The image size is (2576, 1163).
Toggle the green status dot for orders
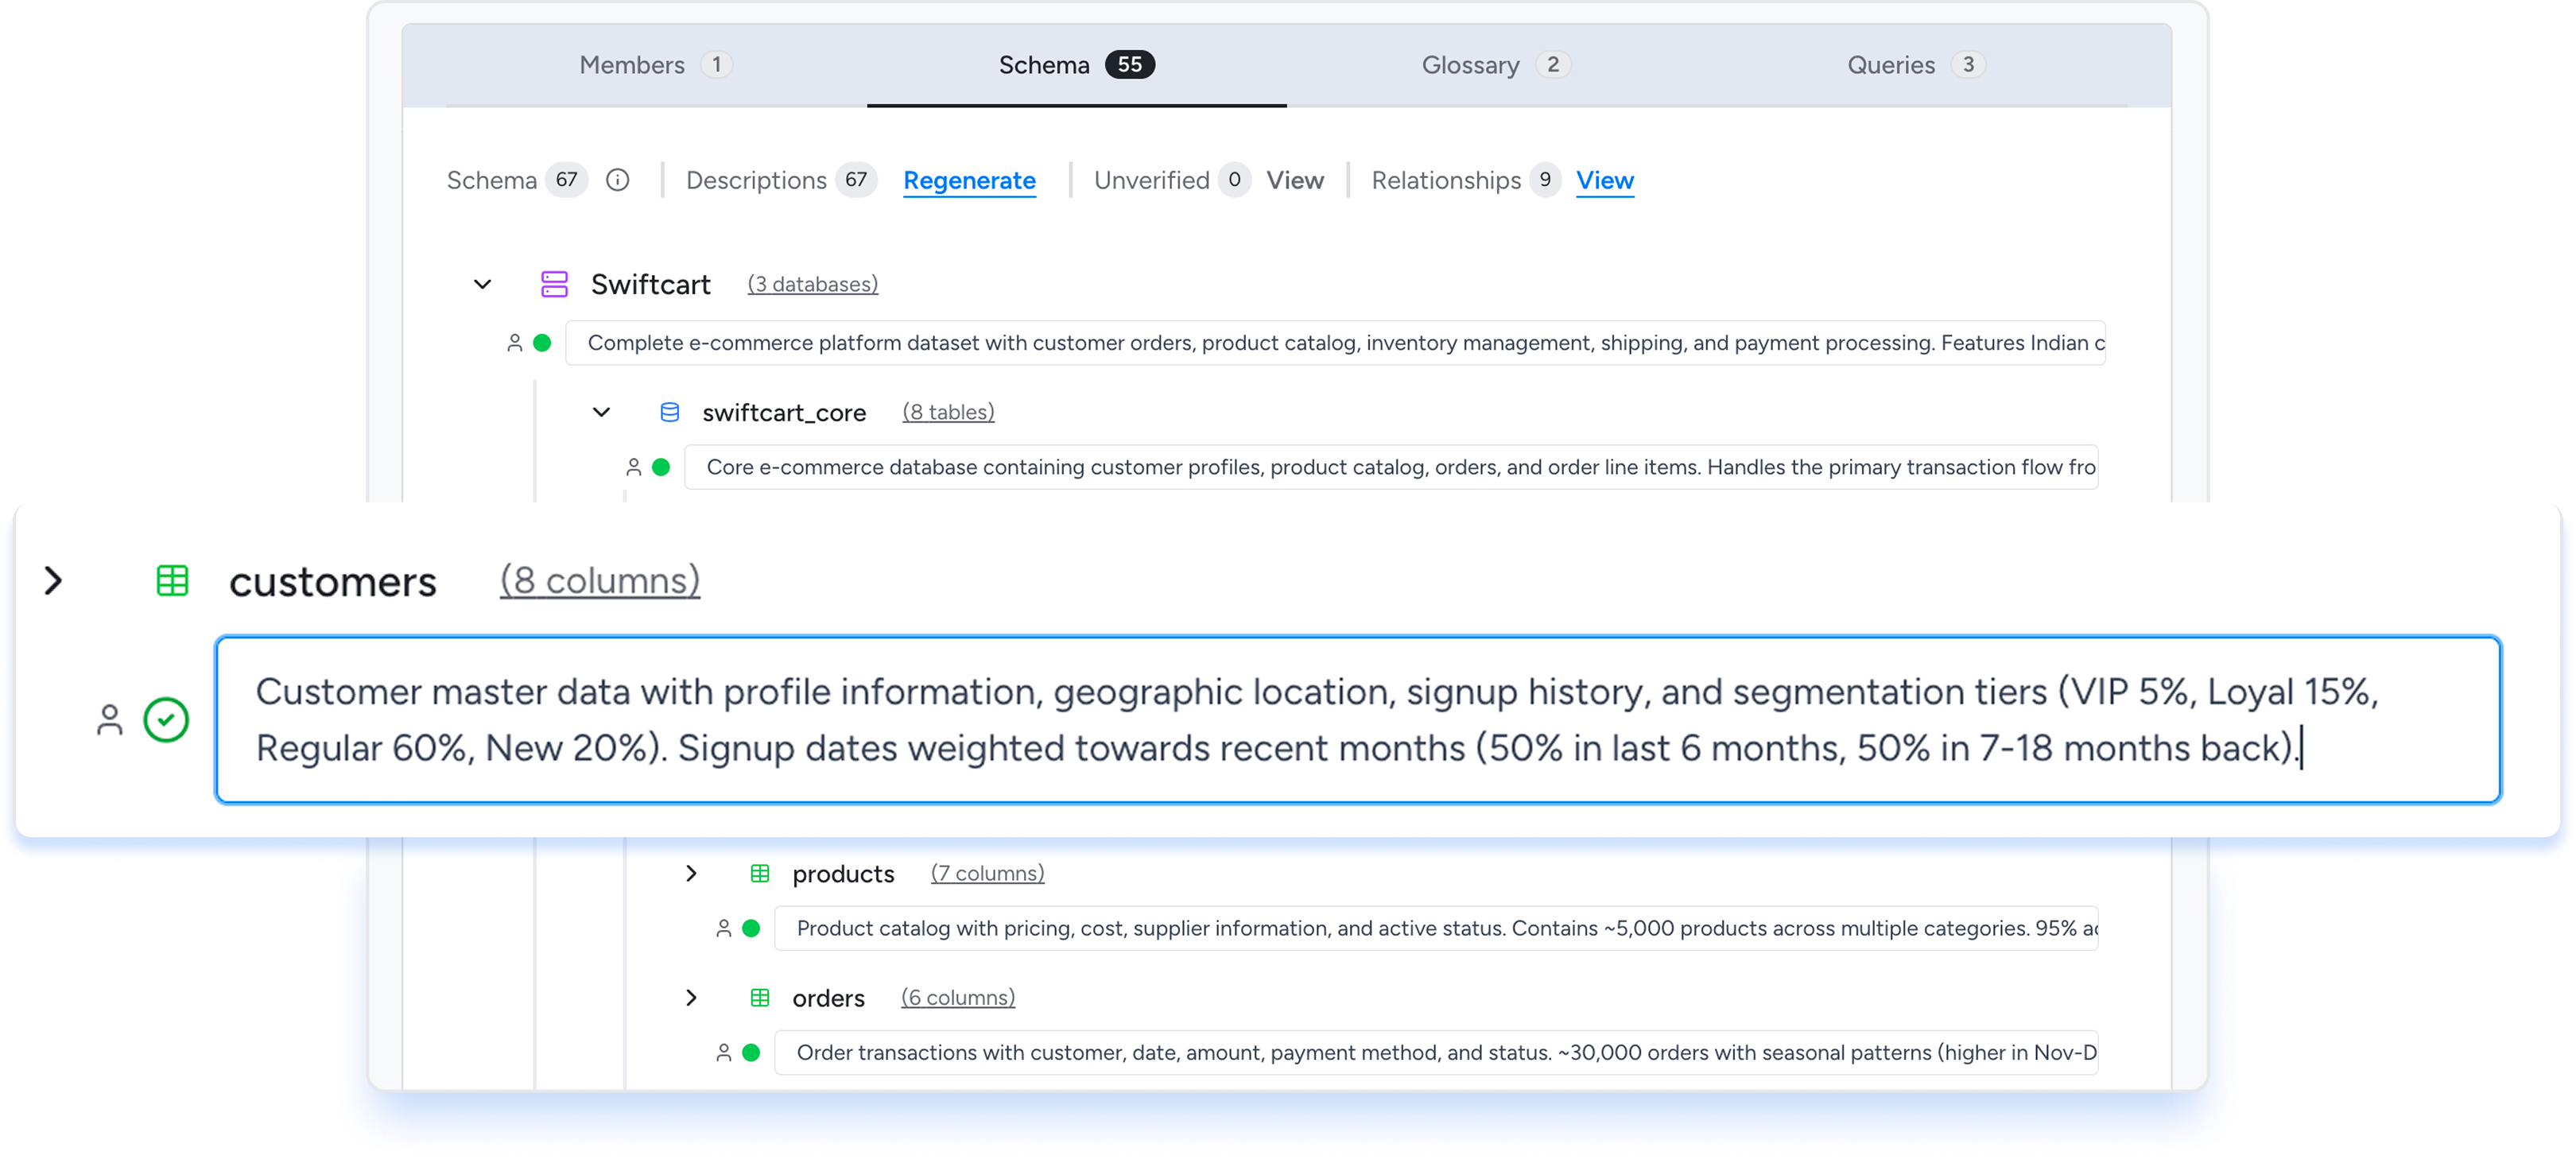[x=751, y=1052]
